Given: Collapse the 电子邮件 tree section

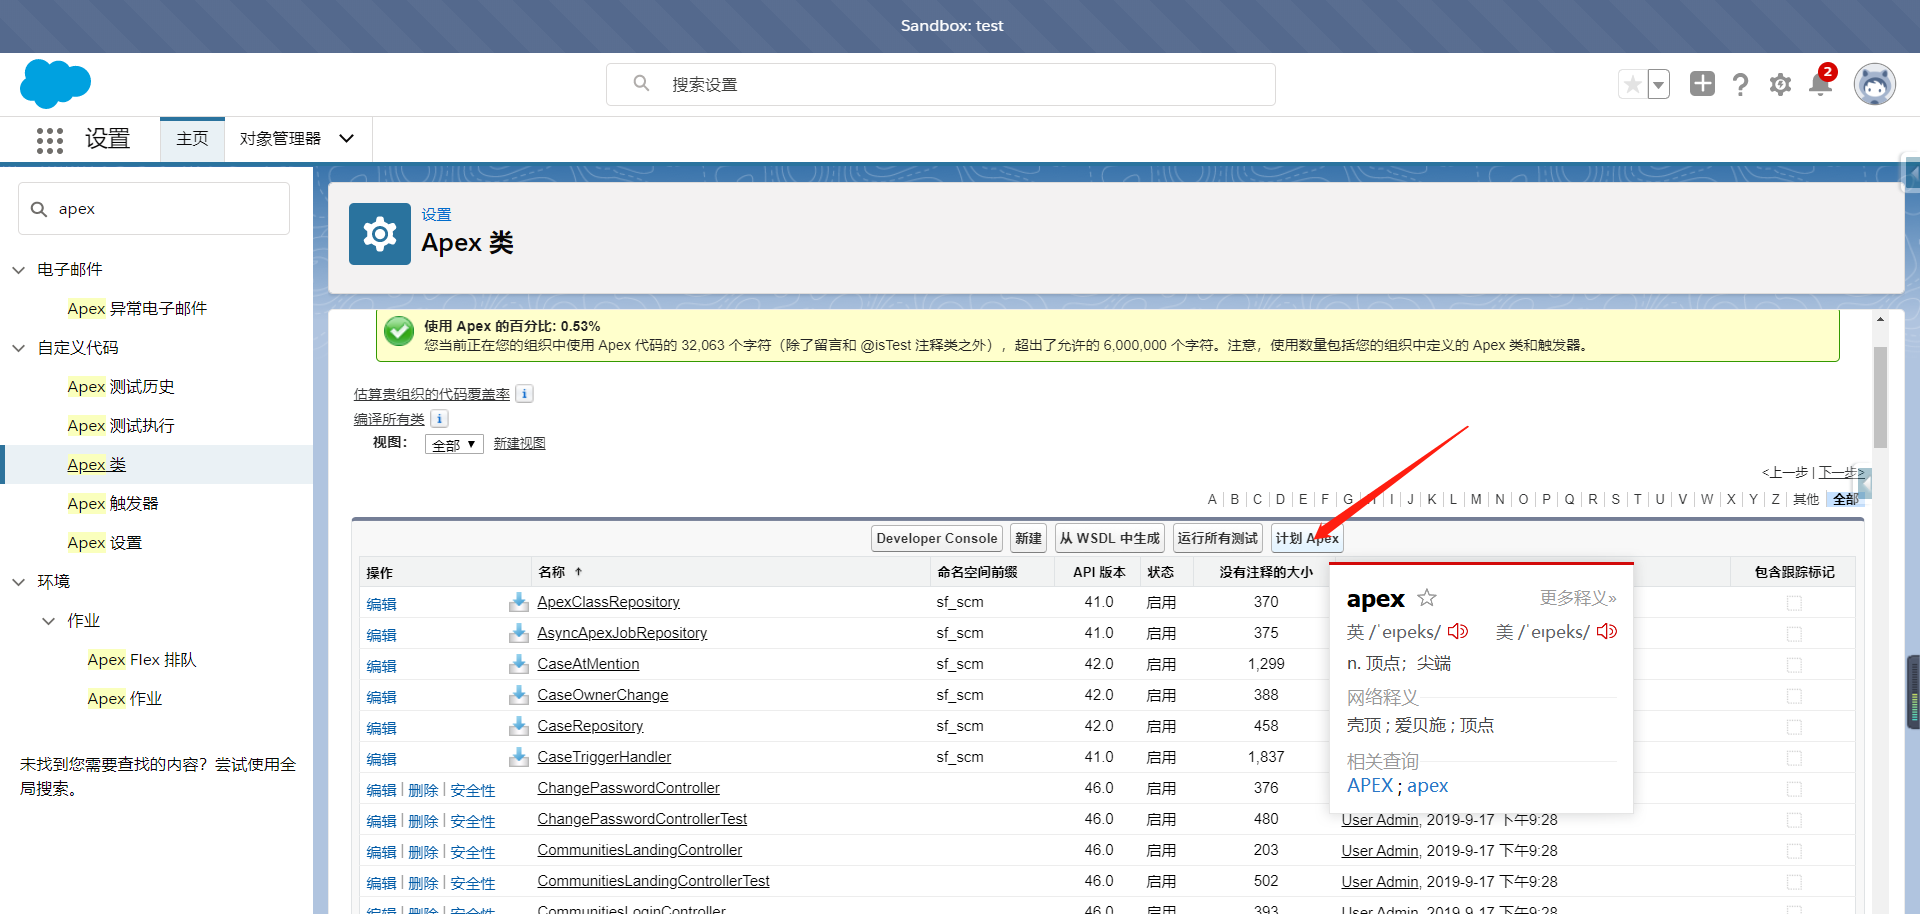Looking at the screenshot, I should pyautogui.click(x=18, y=270).
